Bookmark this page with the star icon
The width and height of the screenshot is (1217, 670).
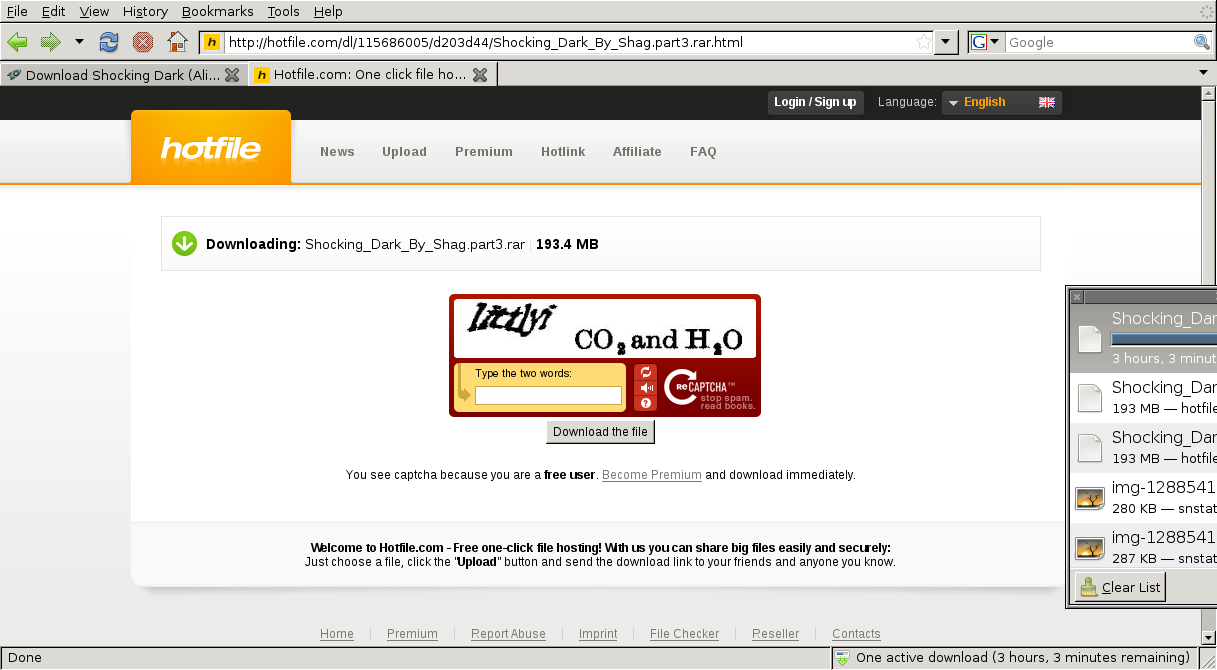[x=924, y=43]
